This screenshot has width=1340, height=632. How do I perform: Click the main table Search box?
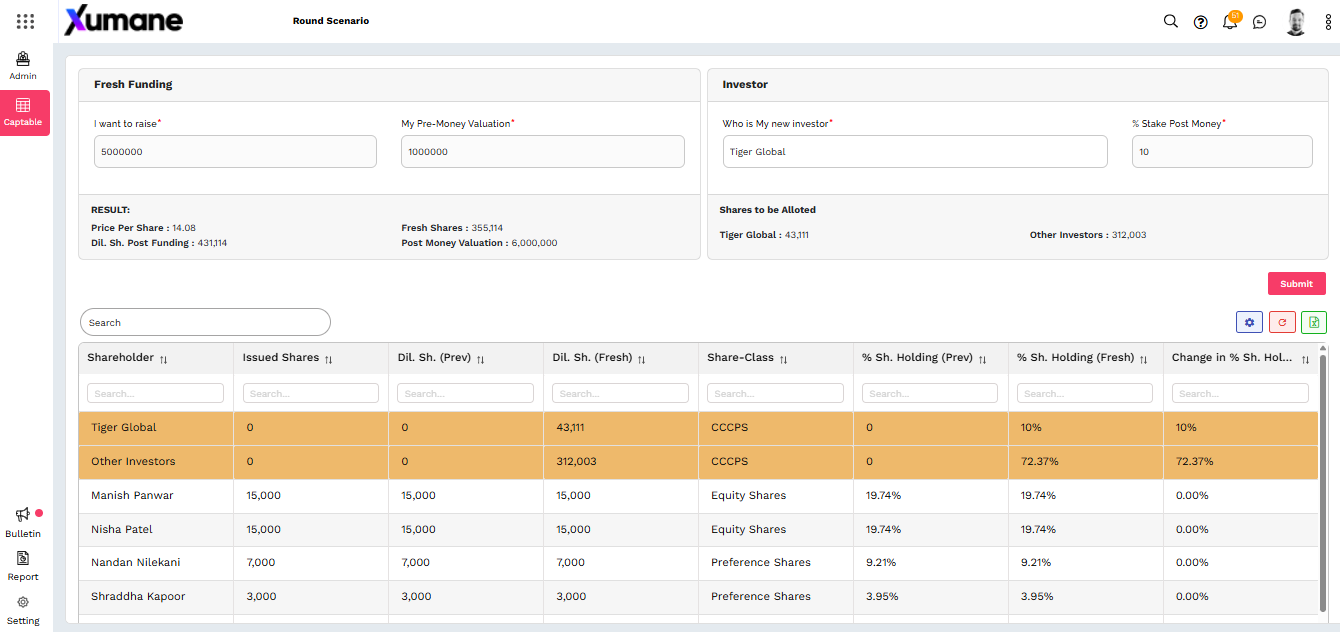pyautogui.click(x=205, y=322)
